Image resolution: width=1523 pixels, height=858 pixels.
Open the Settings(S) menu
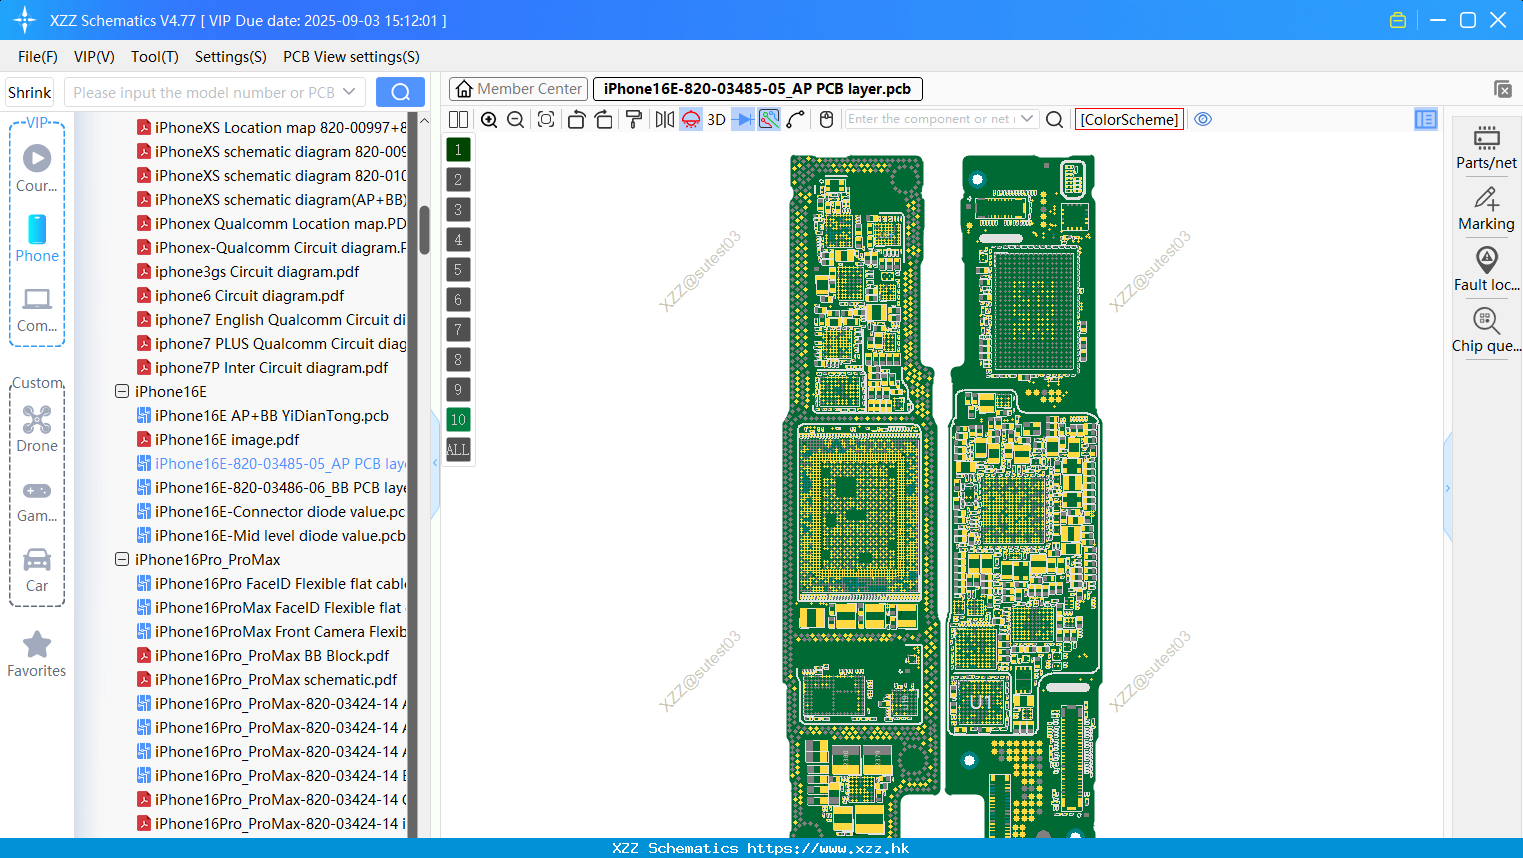click(x=231, y=57)
